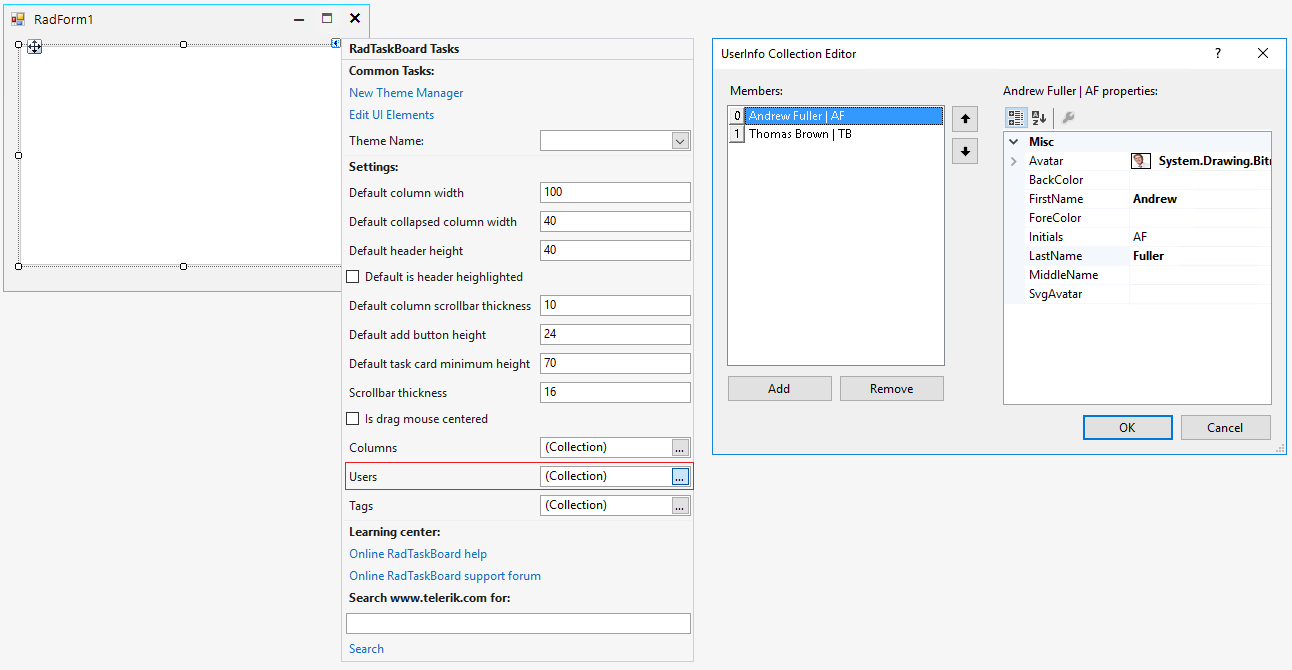Image resolution: width=1292 pixels, height=670 pixels.
Task: Open the Users collection via its ellipsis button
Action: (x=682, y=476)
